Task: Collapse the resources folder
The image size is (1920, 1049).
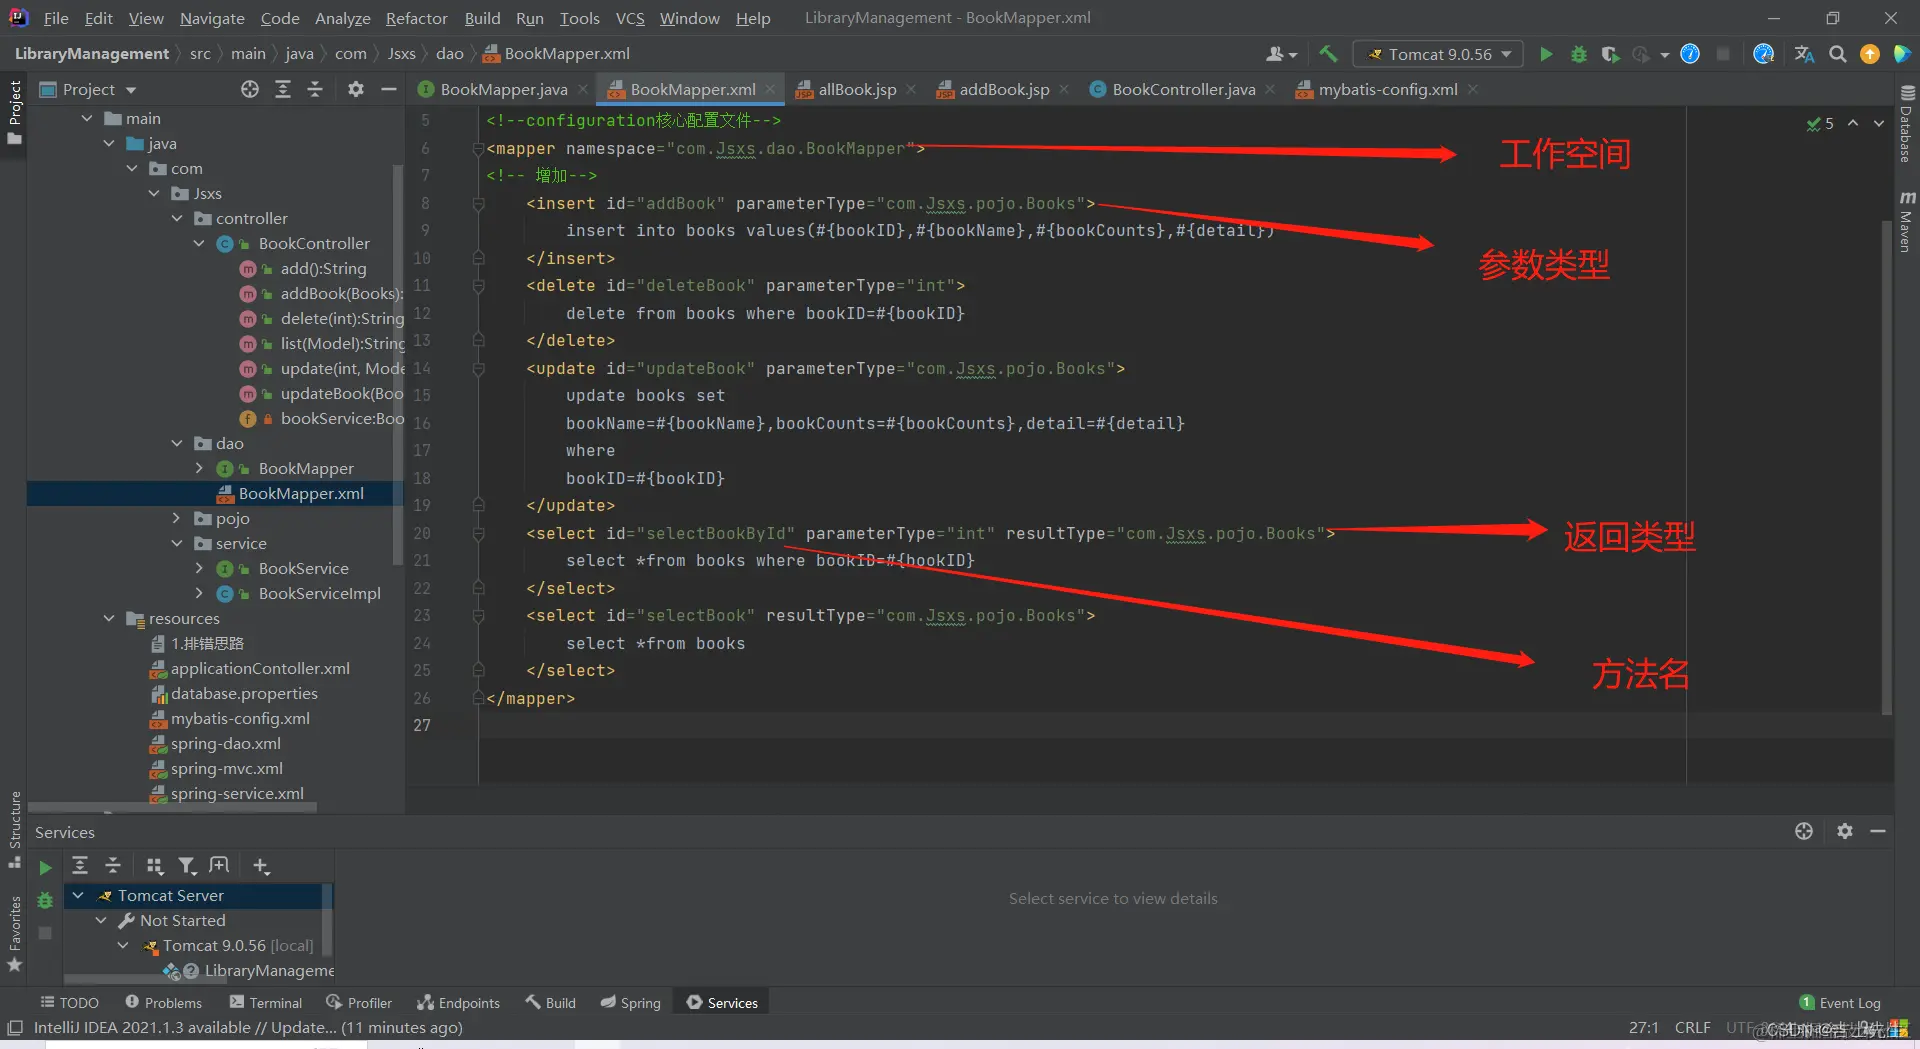Action: 109,618
